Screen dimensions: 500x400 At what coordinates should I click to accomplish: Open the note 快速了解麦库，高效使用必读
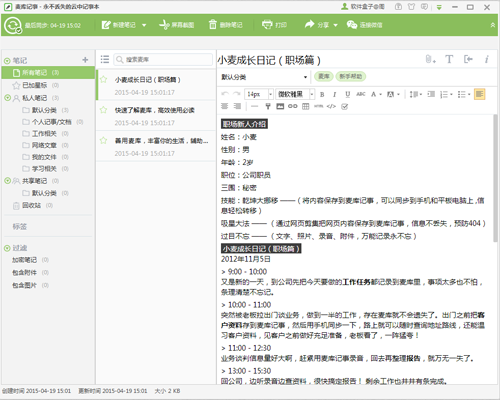coord(156,116)
